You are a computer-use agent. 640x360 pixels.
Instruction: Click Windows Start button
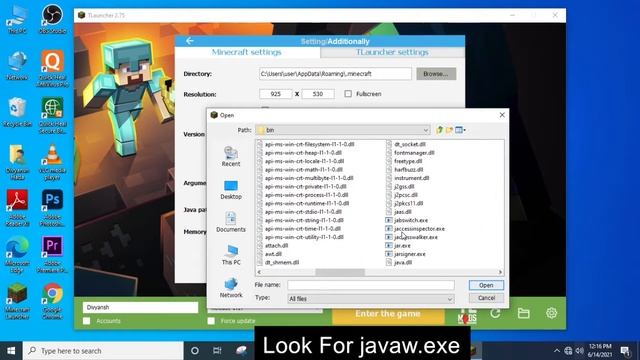(x=11, y=351)
